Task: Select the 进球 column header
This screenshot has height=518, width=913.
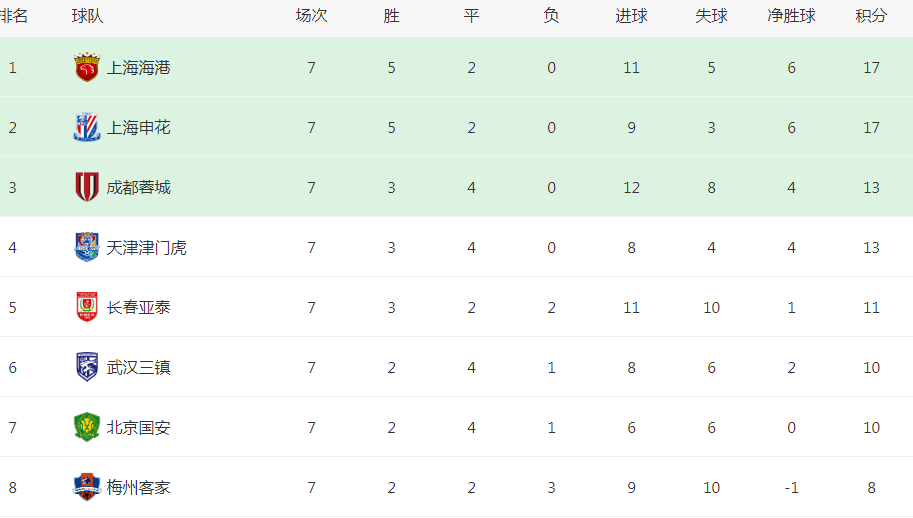Action: [x=631, y=16]
